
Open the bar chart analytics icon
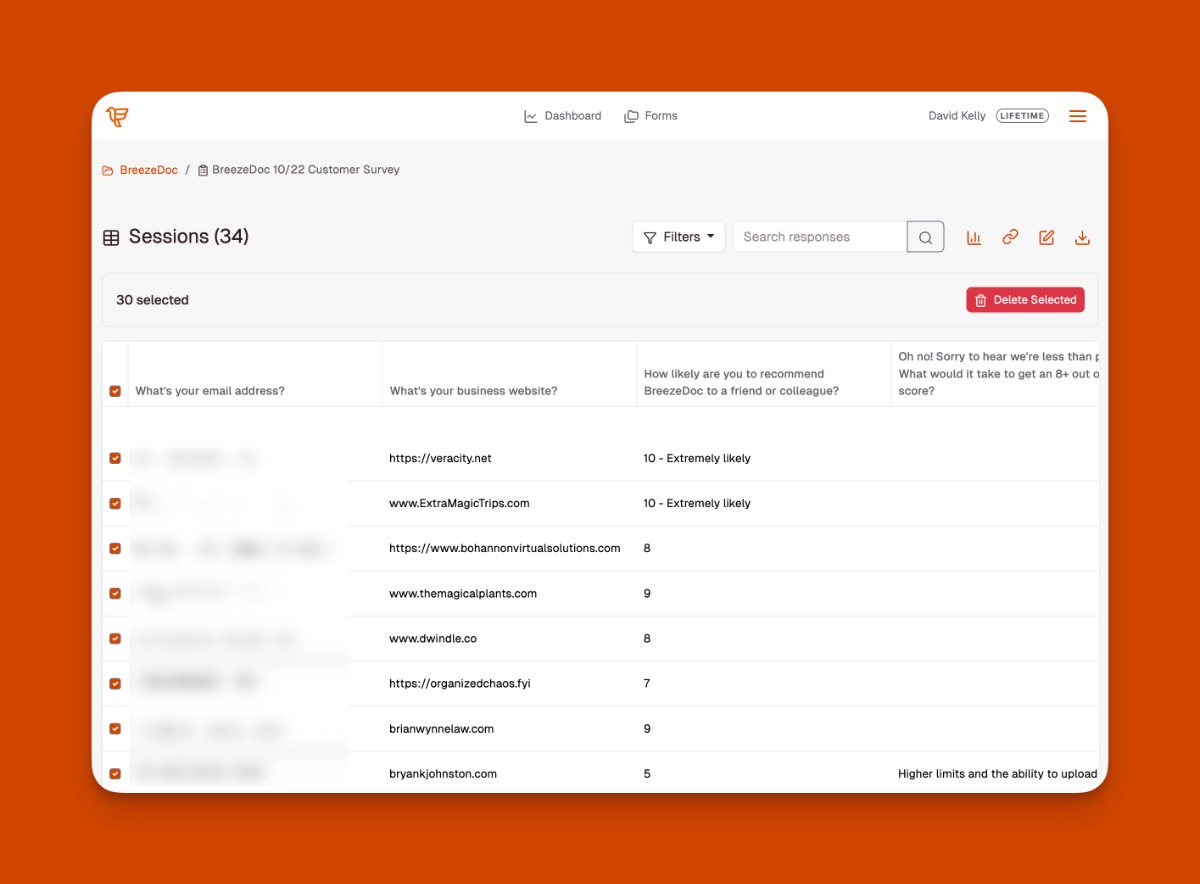973,237
